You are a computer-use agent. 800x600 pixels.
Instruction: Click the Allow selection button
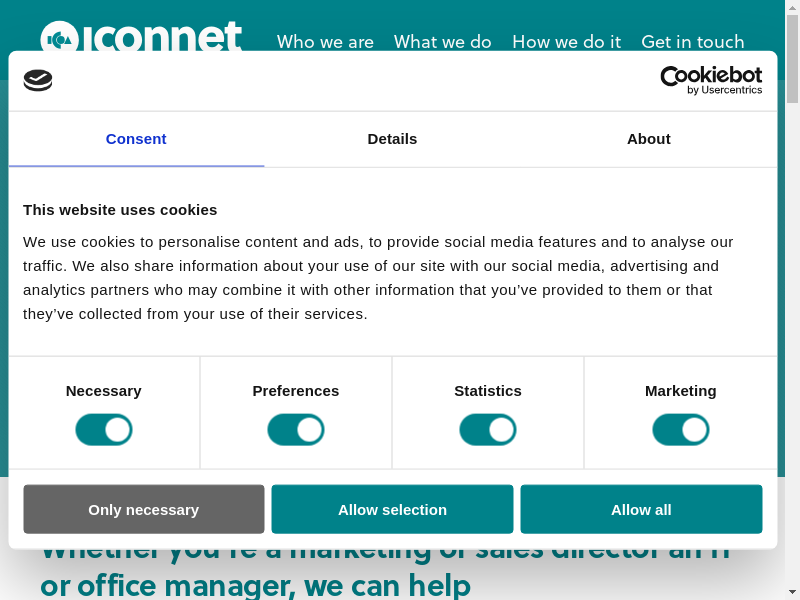pyautogui.click(x=392, y=509)
